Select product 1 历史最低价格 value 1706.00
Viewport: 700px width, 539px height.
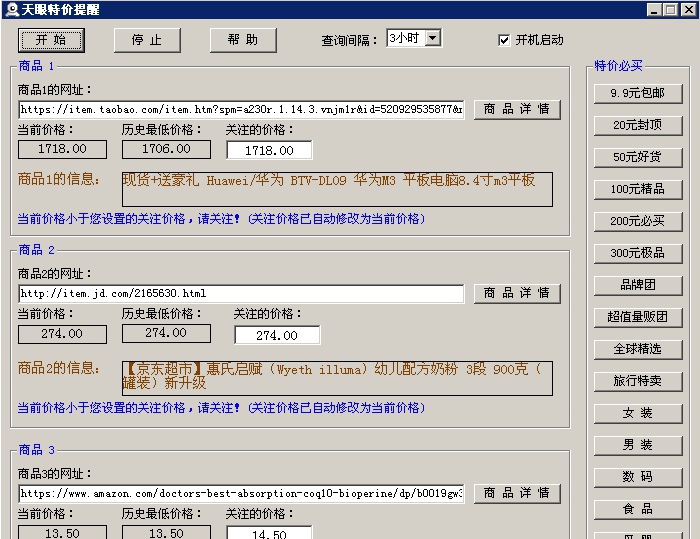coord(167,149)
